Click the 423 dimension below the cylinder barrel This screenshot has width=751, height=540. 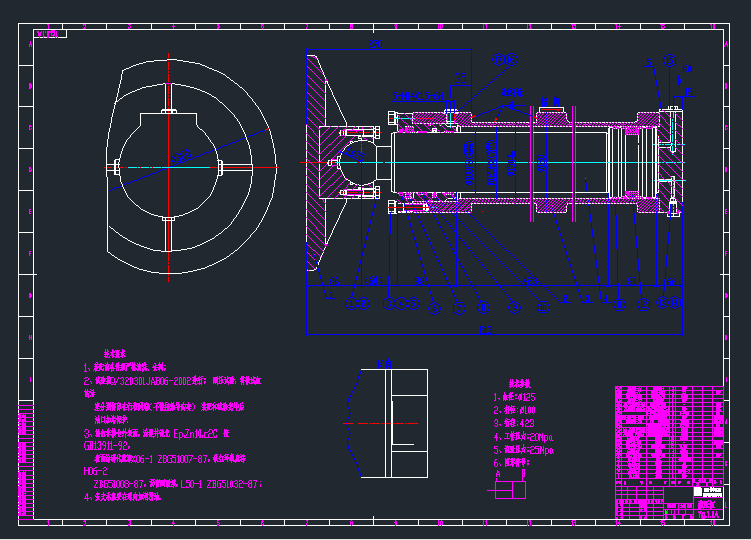coord(530,281)
